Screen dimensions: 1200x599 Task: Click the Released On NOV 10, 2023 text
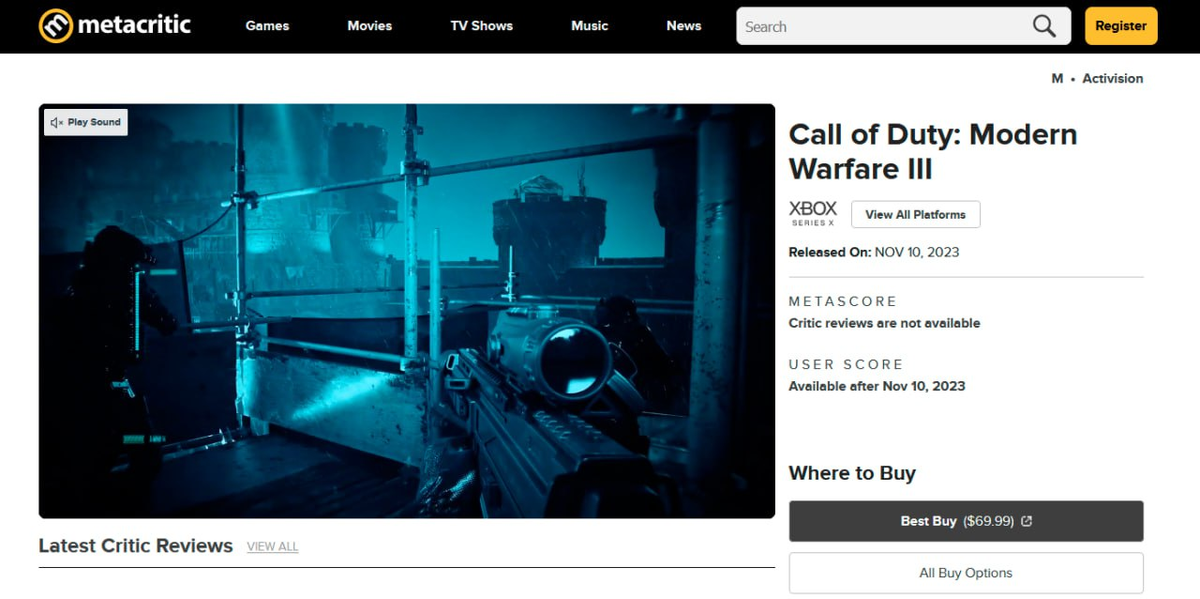click(x=874, y=252)
